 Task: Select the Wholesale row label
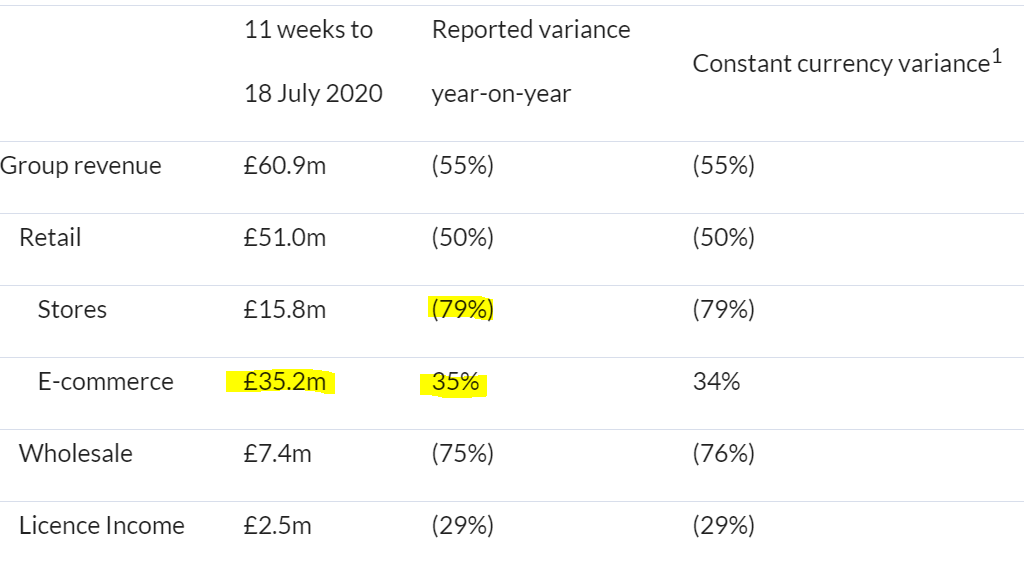coord(76,453)
